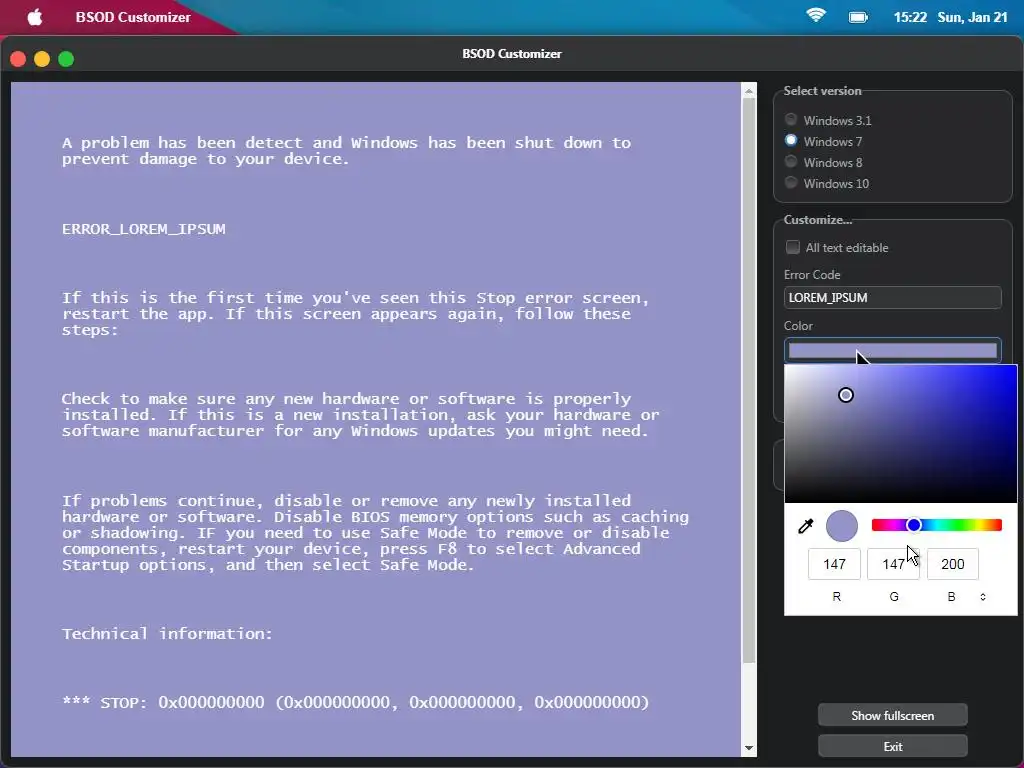This screenshot has height=768, width=1024.
Task: Click the 'If this is the first time' paragraph
Action: [356, 313]
